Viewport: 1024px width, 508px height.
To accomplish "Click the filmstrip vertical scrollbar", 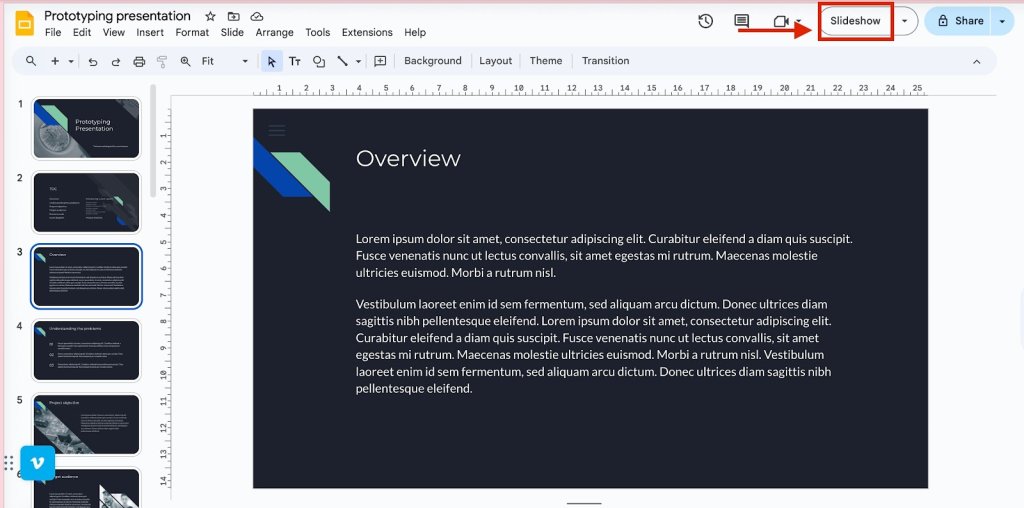I will [153, 140].
